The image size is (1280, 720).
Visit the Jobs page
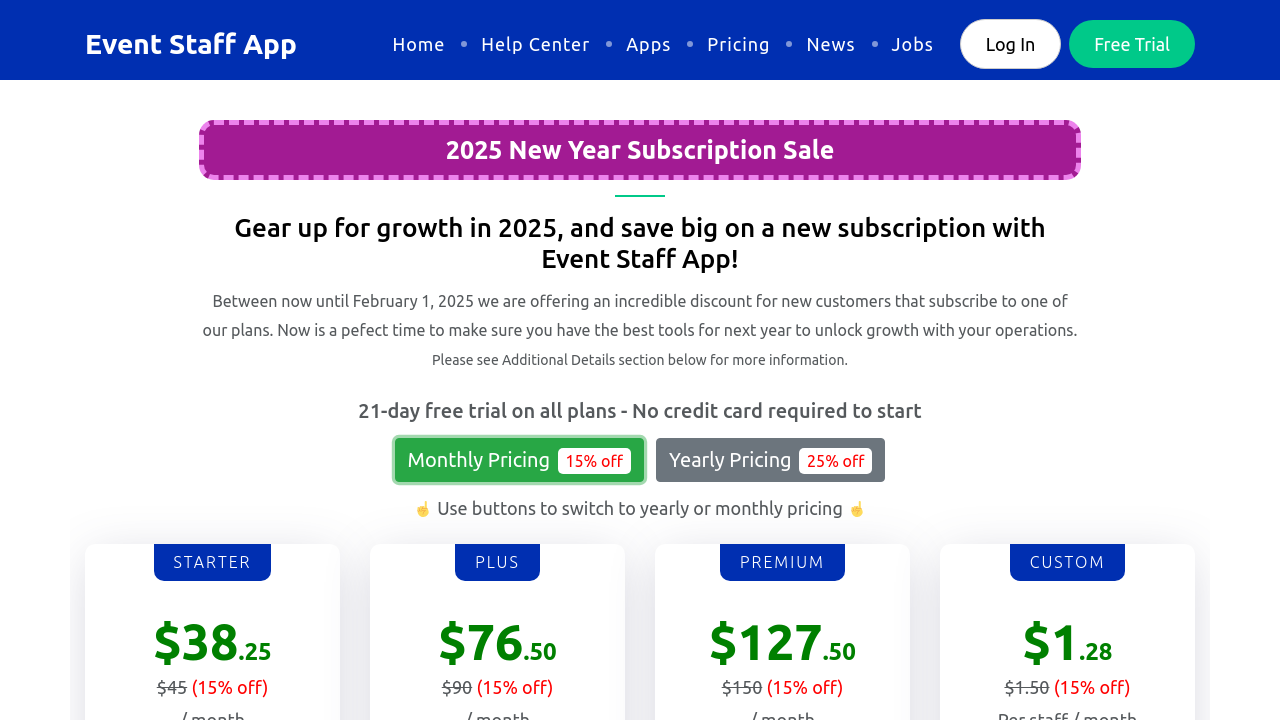coord(912,44)
